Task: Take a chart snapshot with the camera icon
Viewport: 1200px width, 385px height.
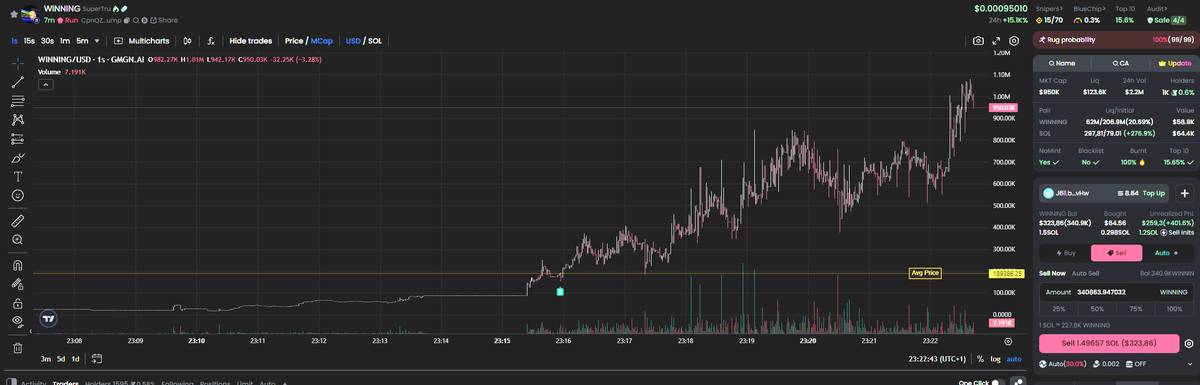Action: pyautogui.click(x=978, y=41)
